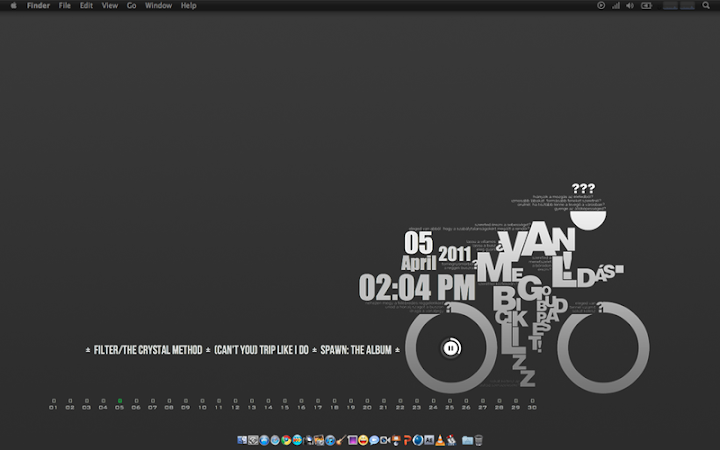Launch After Effects from the Dock

coord(429,440)
